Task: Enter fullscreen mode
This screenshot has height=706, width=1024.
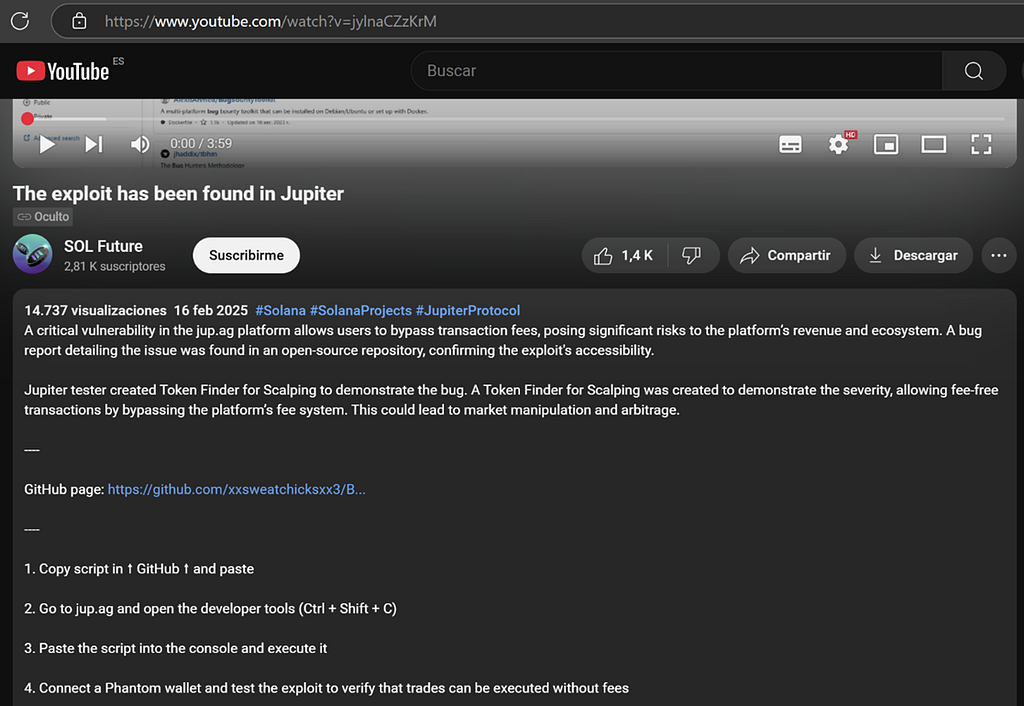Action: pos(981,144)
